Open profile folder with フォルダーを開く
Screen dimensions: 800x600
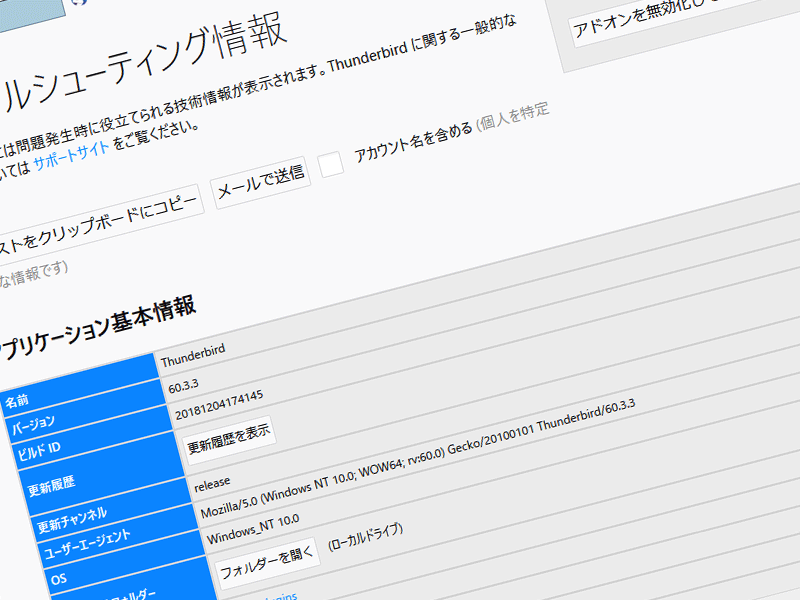[267, 562]
